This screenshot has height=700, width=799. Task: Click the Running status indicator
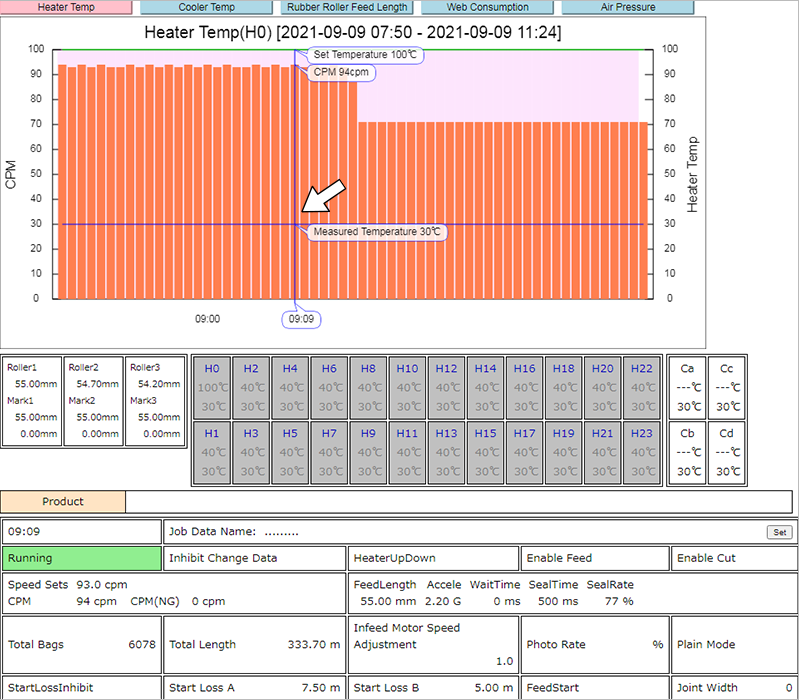tap(81, 558)
